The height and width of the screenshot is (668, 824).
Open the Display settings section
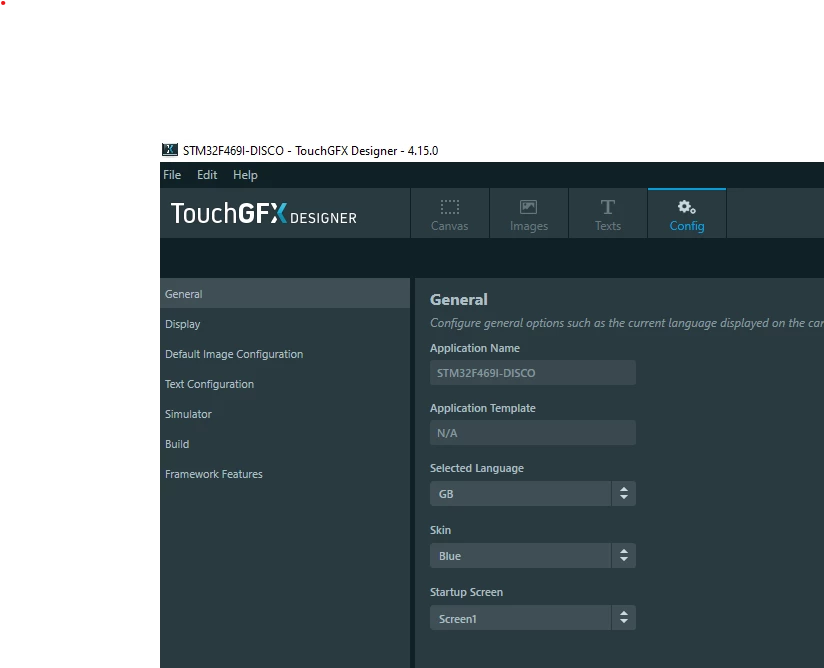pos(285,324)
